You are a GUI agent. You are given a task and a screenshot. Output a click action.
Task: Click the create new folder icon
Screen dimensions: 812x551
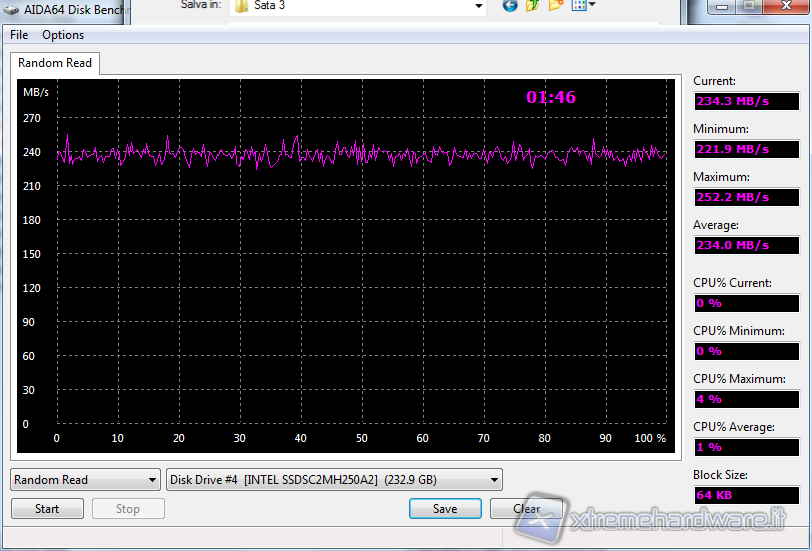click(x=556, y=5)
